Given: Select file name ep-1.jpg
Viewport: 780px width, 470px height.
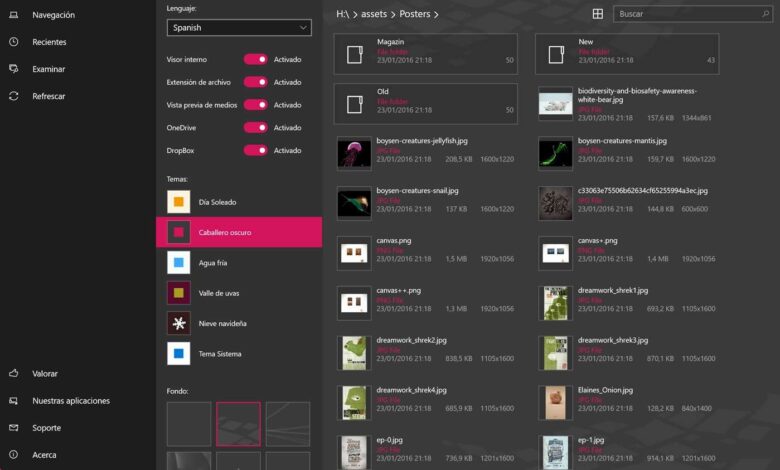Looking at the screenshot, I should pos(591,440).
